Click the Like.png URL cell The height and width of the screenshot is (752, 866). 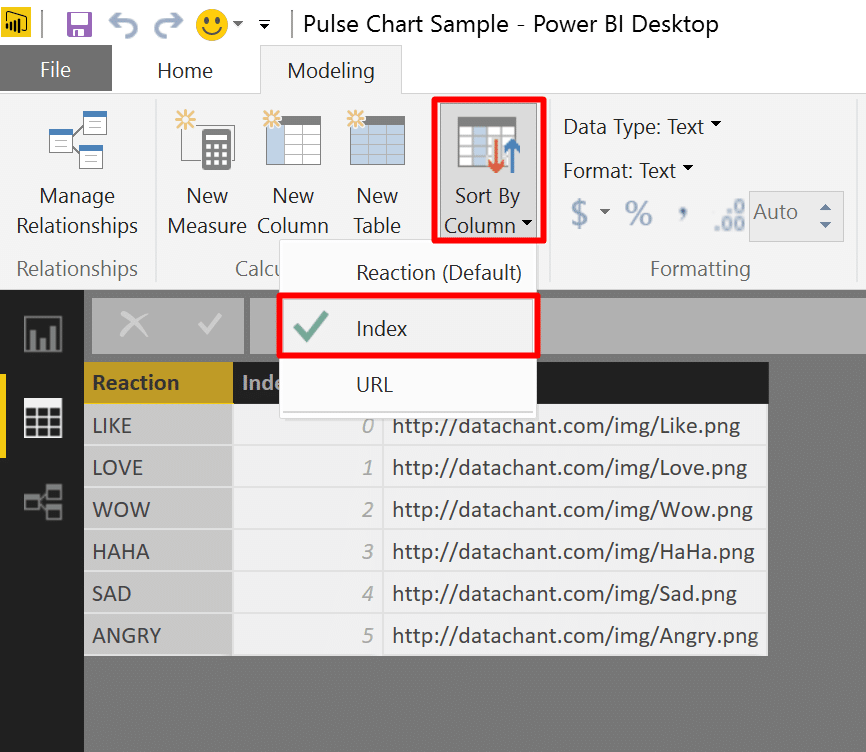(x=575, y=426)
